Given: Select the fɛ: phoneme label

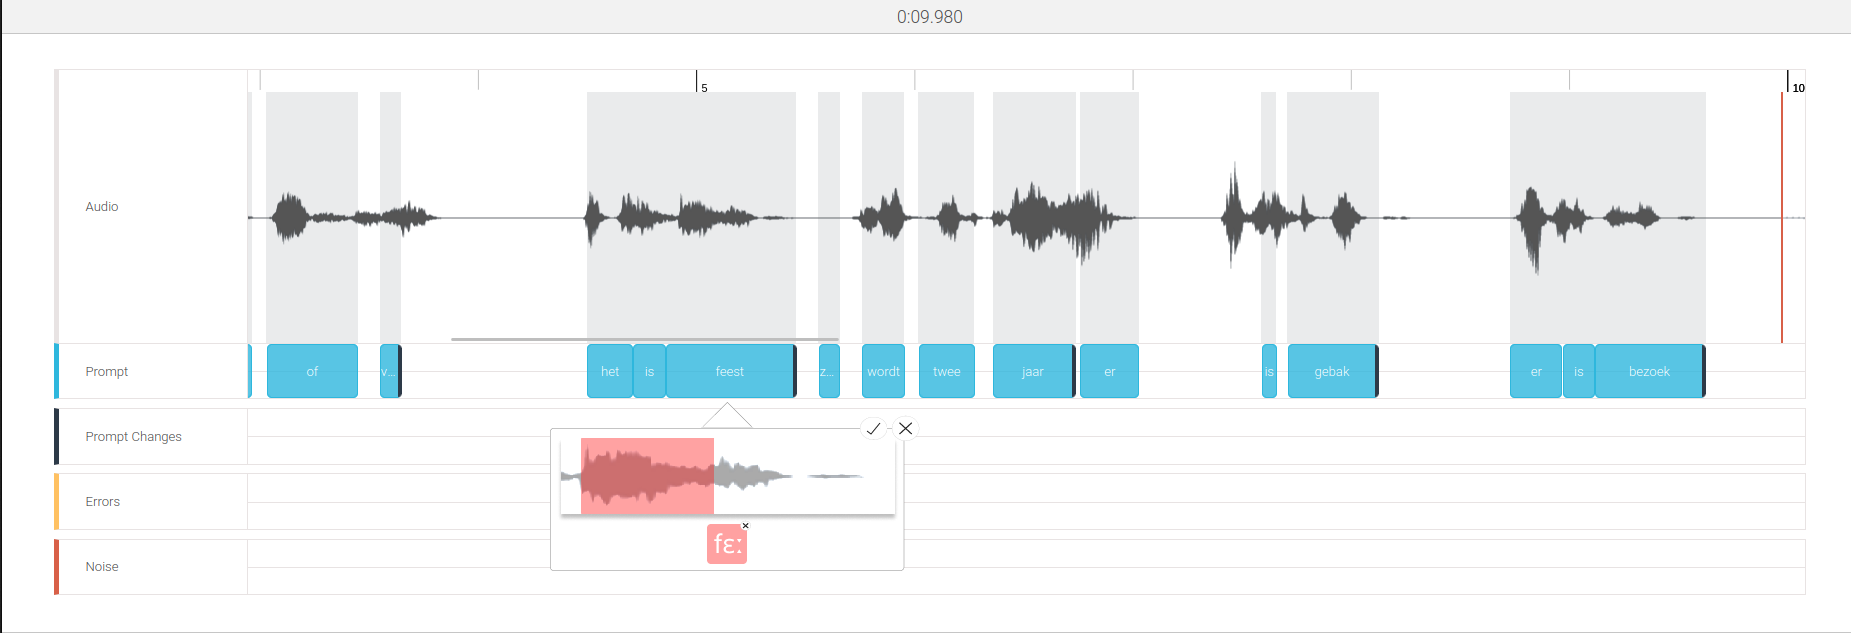Looking at the screenshot, I should tap(727, 545).
